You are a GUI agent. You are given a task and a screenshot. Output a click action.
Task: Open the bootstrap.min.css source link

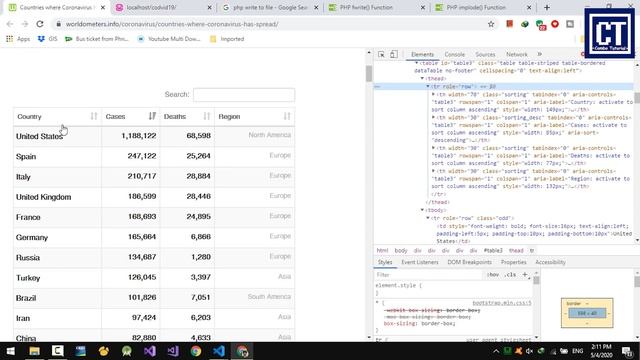pyautogui.click(x=502, y=303)
